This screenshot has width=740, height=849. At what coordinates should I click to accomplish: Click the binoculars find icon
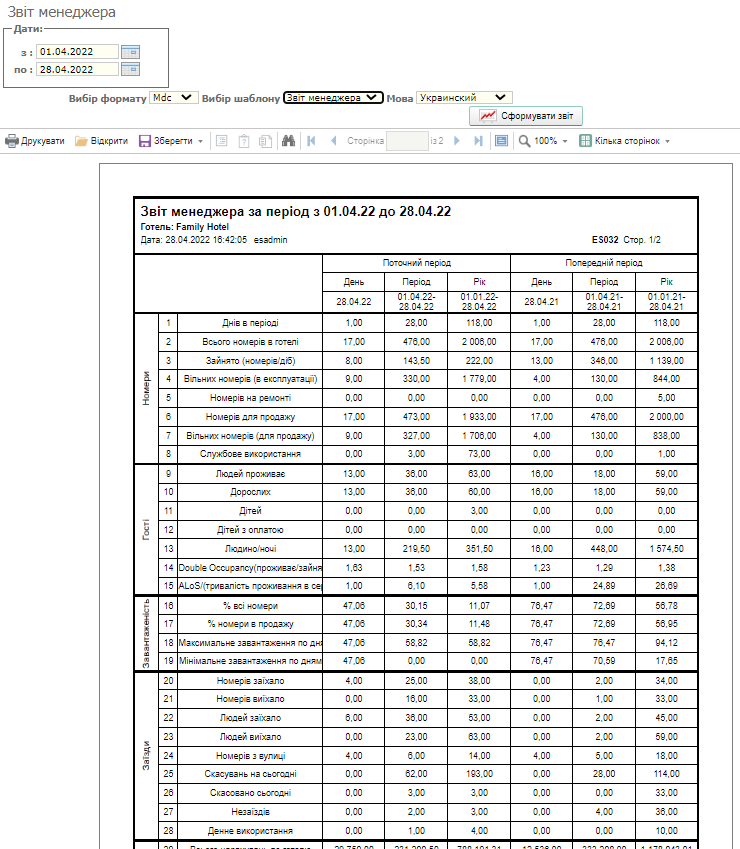pyautogui.click(x=288, y=141)
